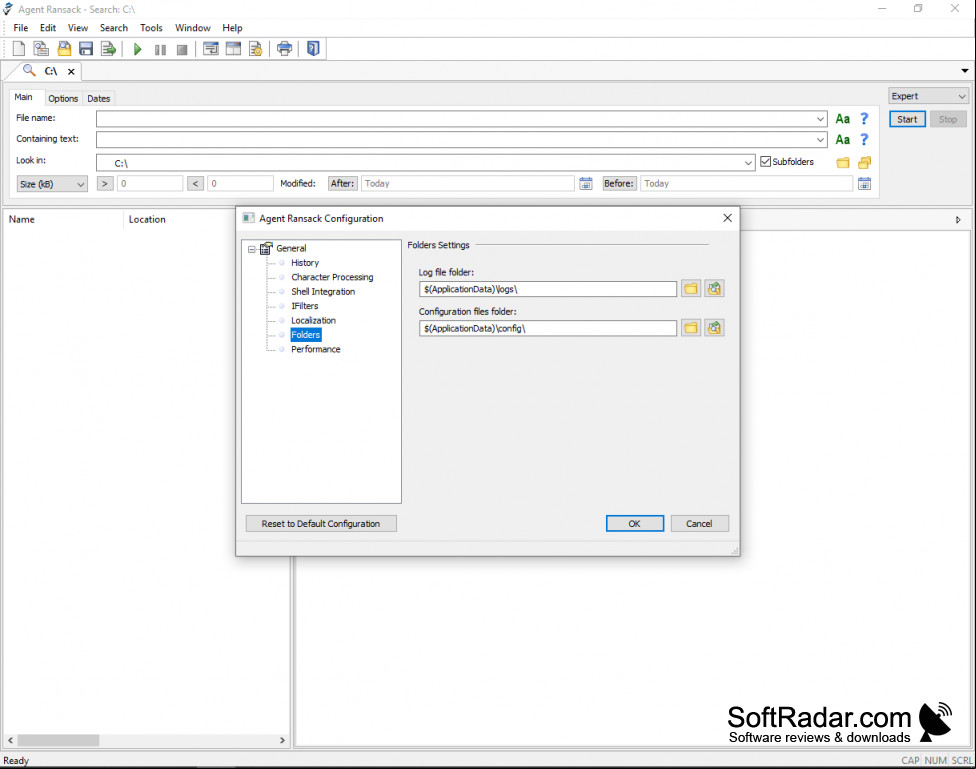Expand the results header arrow
This screenshot has width=976, height=769.
pos(958,220)
